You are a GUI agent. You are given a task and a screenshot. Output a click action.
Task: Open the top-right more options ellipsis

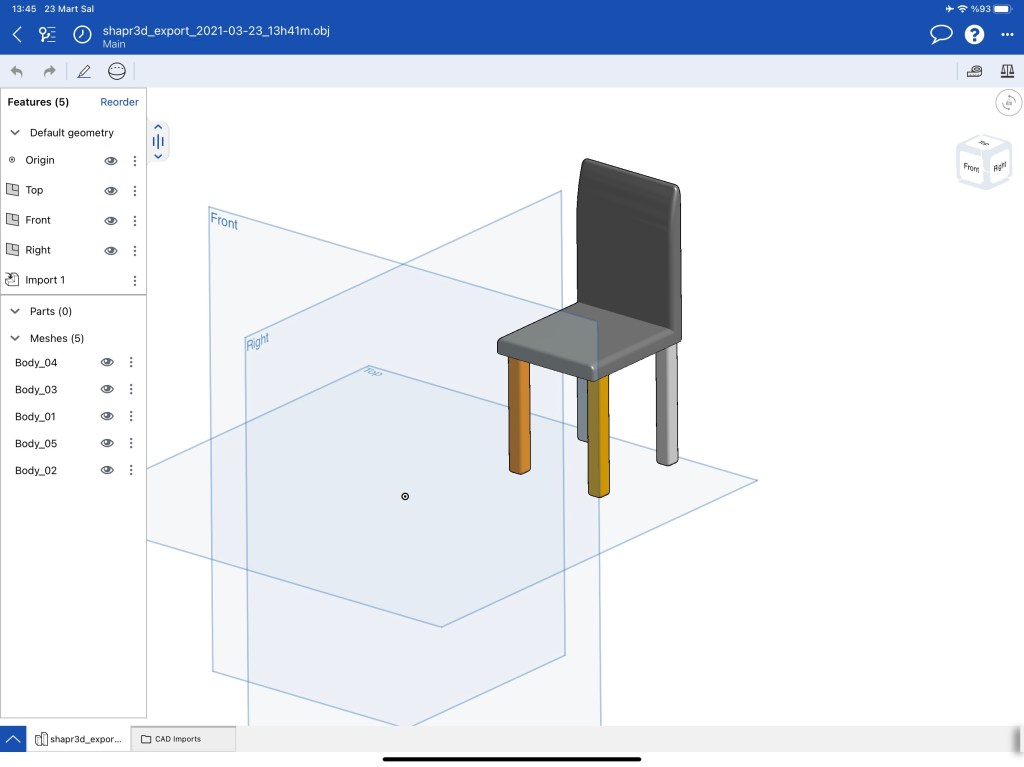tap(1007, 35)
